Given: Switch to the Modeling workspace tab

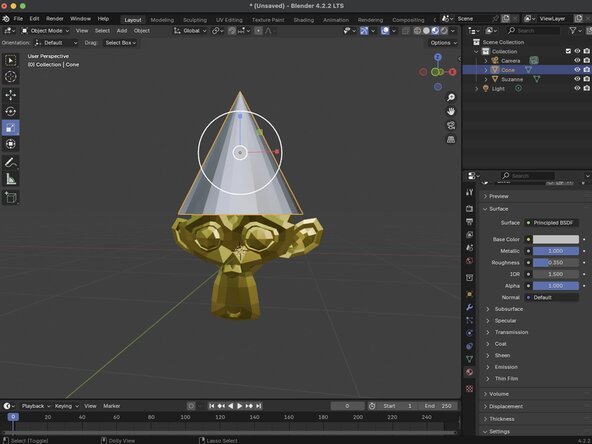Looking at the screenshot, I should (x=162, y=20).
